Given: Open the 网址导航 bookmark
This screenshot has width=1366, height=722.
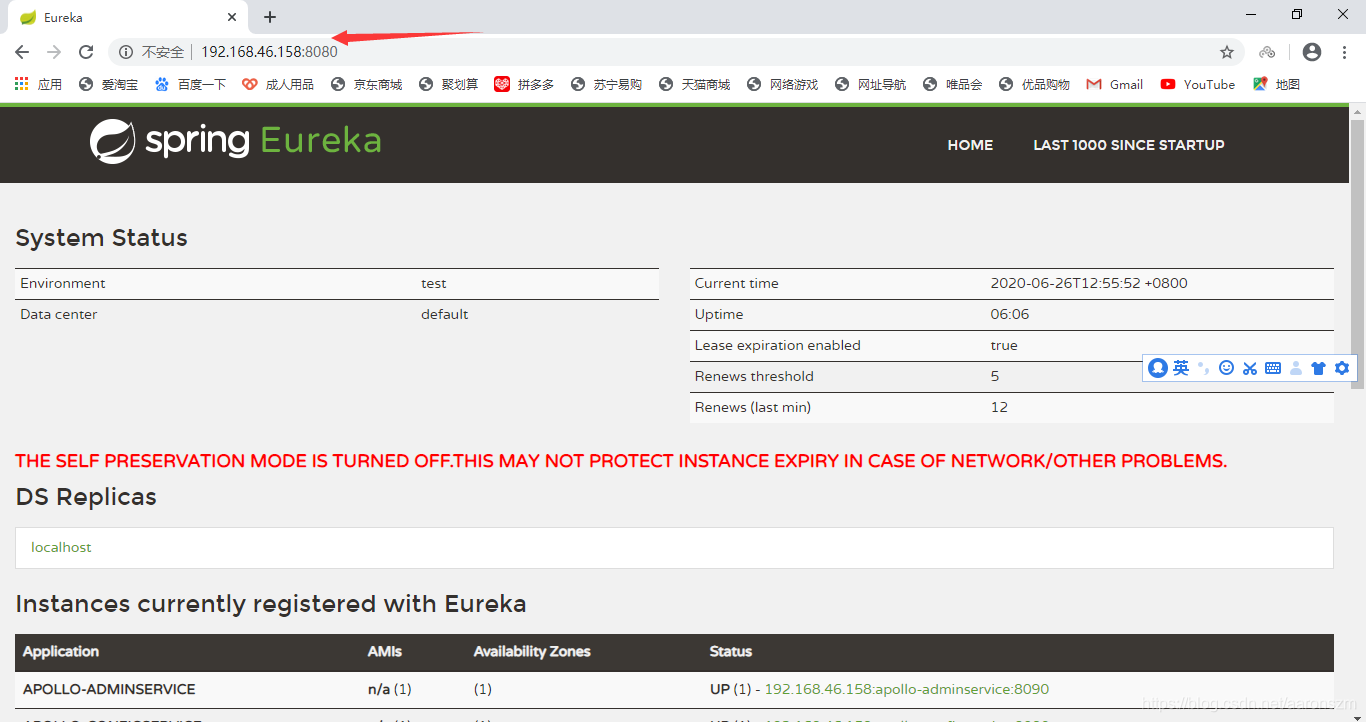Looking at the screenshot, I should tap(870, 85).
